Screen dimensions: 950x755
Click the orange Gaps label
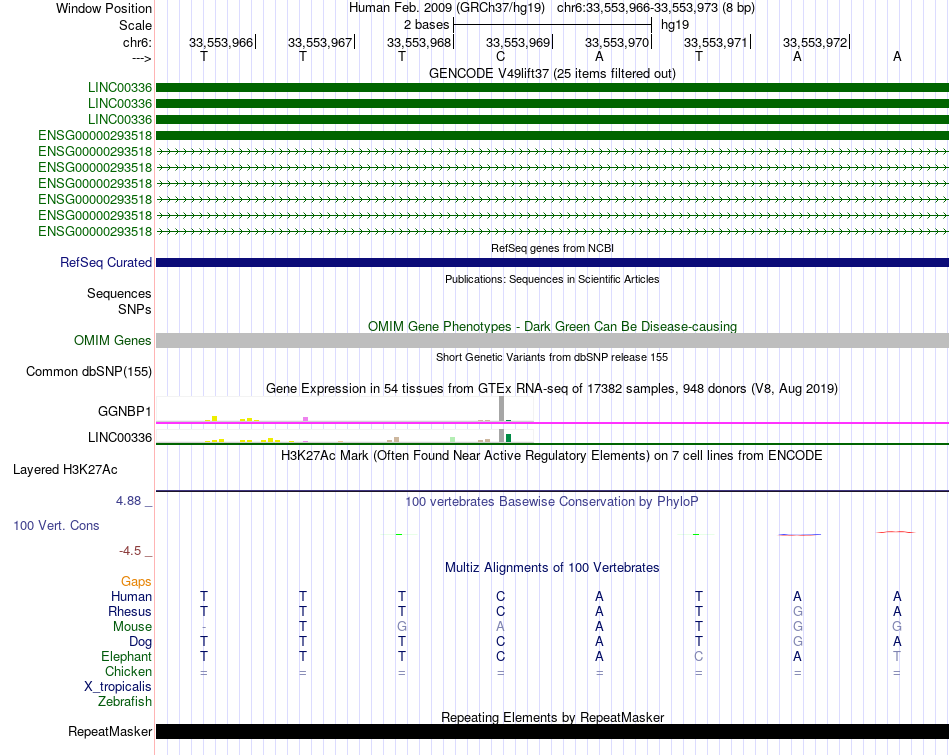pos(136,582)
